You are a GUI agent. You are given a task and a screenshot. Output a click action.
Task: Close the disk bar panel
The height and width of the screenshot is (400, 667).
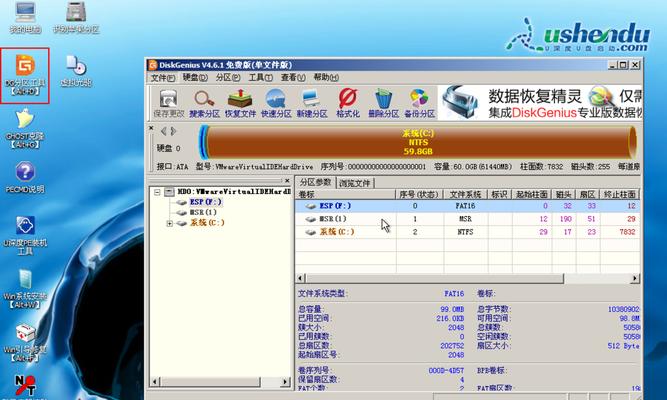151,128
